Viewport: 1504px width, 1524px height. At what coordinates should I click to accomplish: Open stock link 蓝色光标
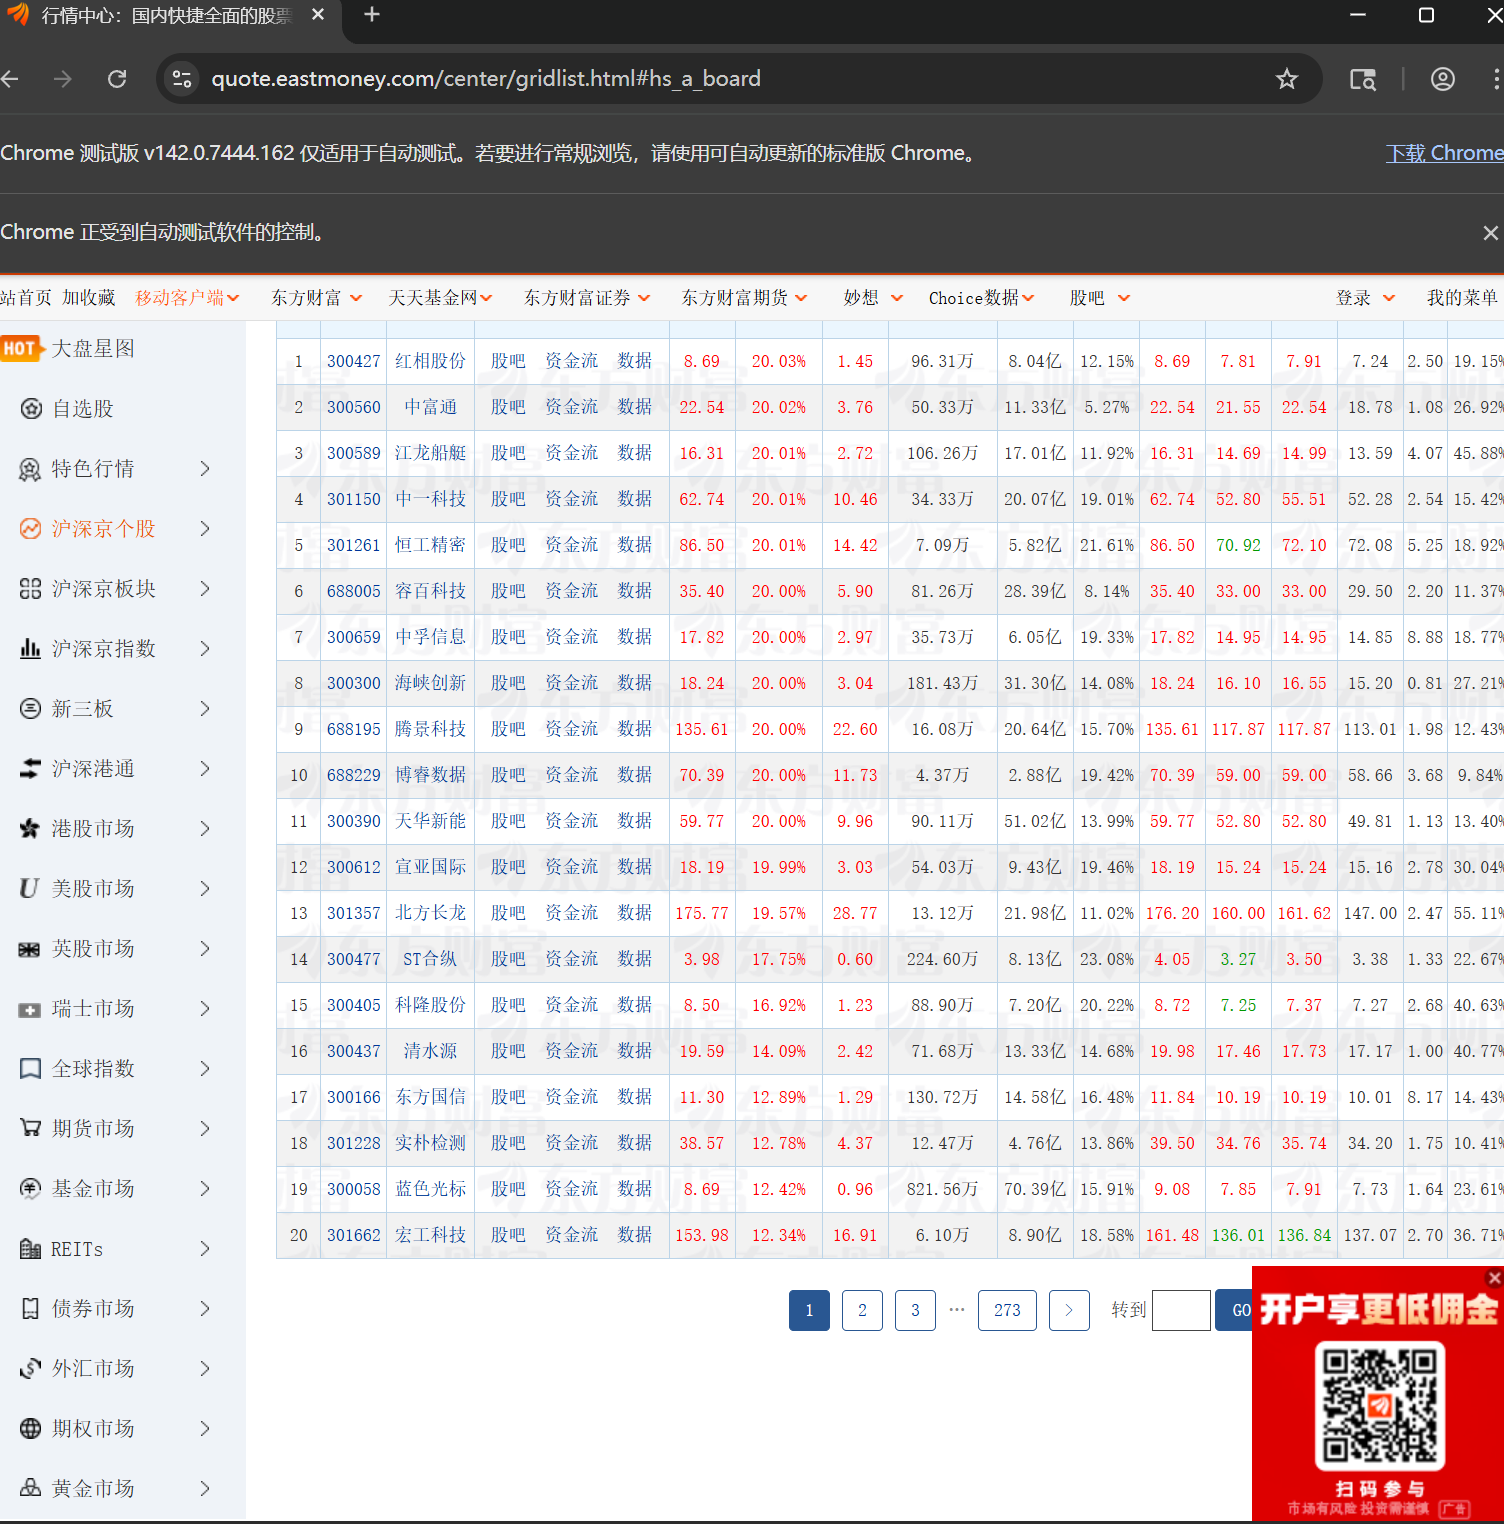tap(430, 1189)
